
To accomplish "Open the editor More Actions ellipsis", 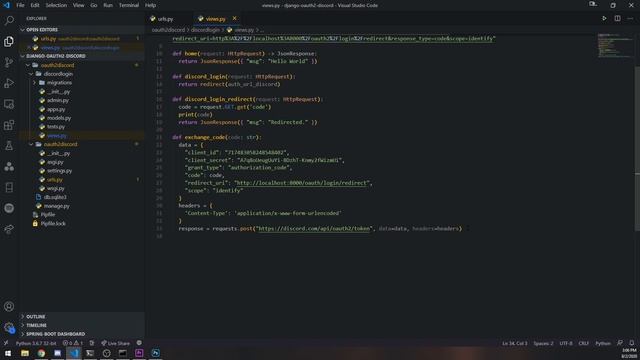I will point(631,18).
